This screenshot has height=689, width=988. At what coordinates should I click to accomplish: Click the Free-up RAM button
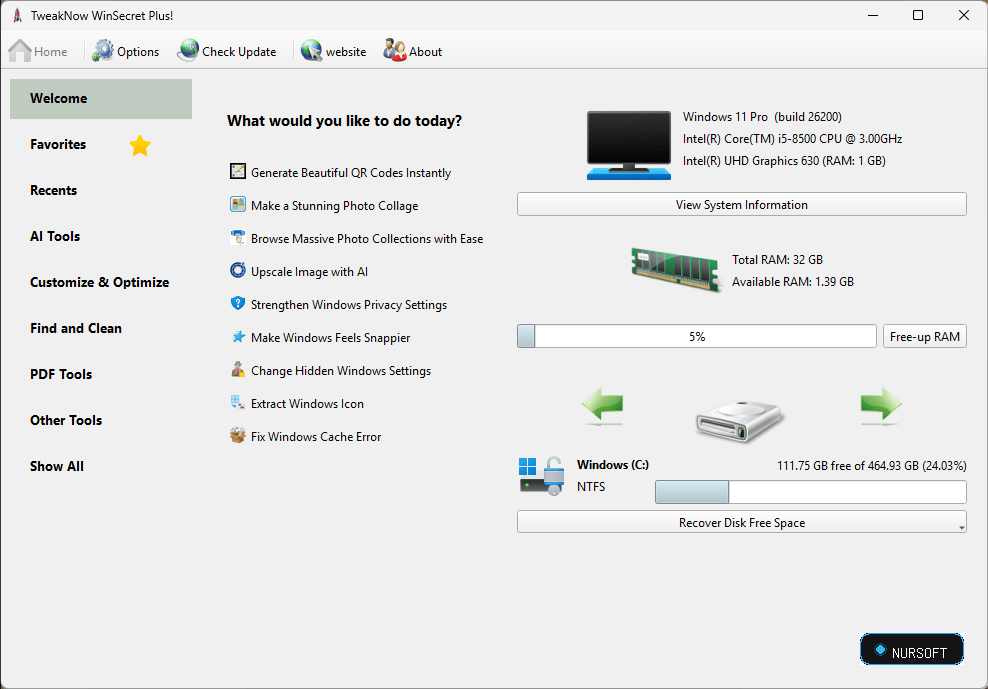point(924,337)
